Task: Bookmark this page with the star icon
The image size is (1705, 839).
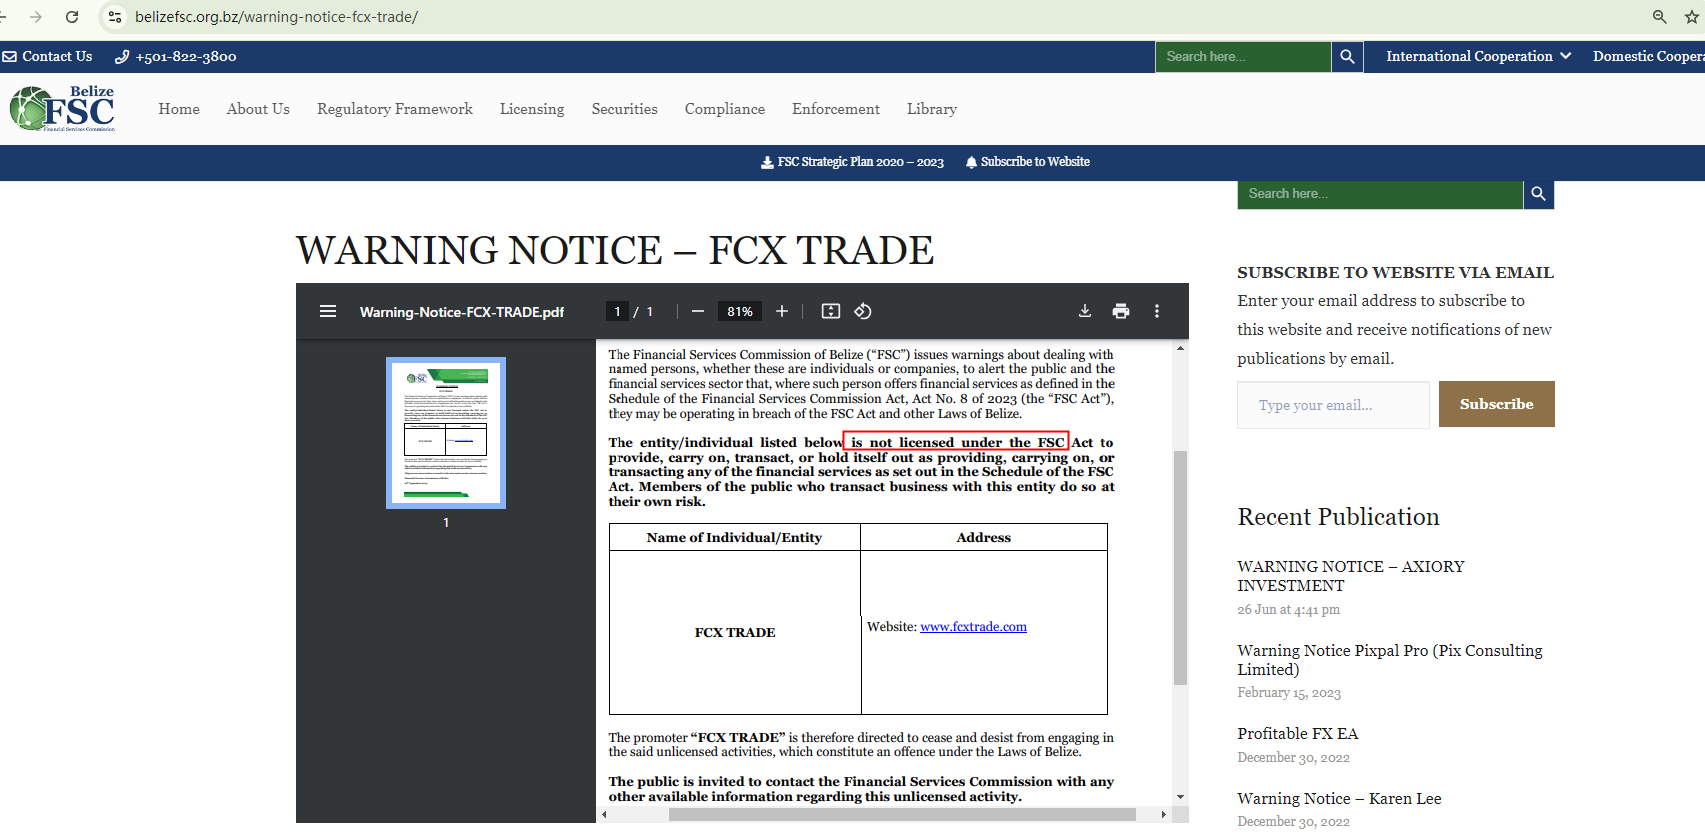Action: [1692, 17]
